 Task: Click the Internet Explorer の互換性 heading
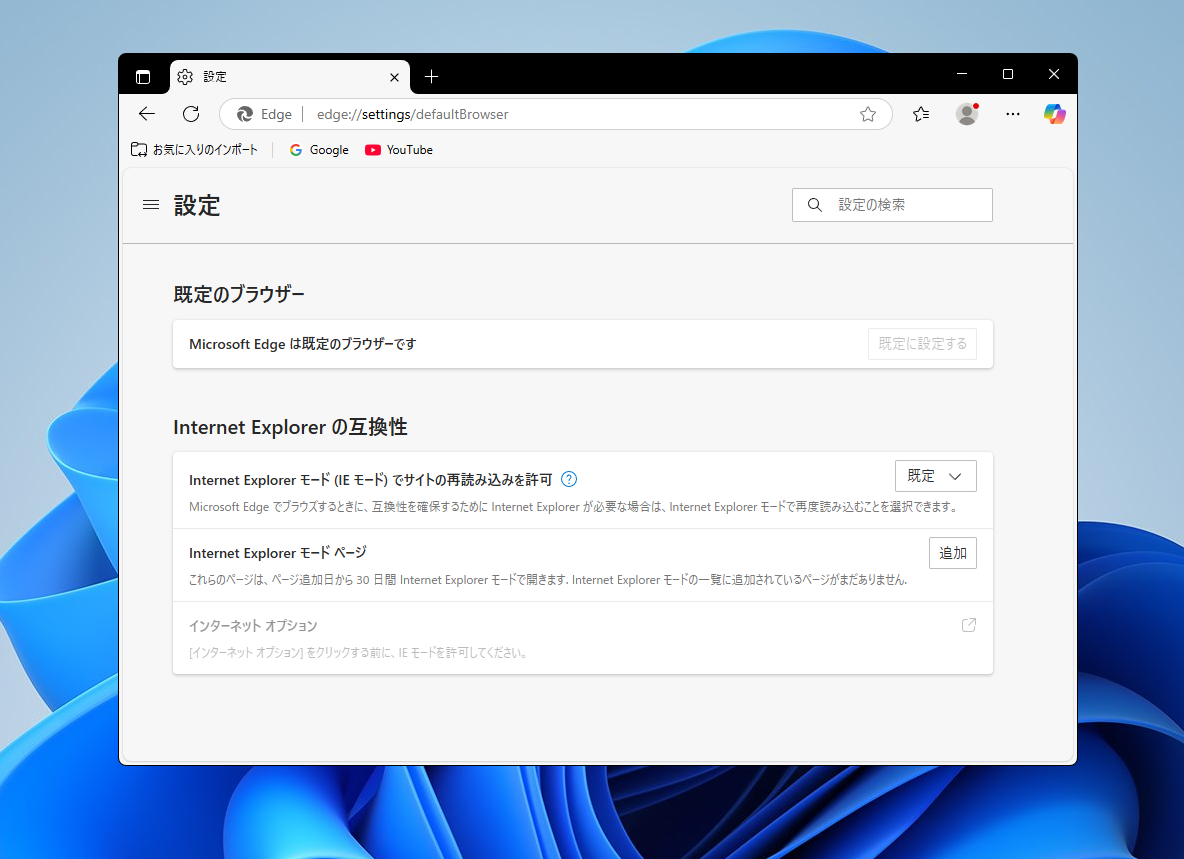[x=290, y=427]
